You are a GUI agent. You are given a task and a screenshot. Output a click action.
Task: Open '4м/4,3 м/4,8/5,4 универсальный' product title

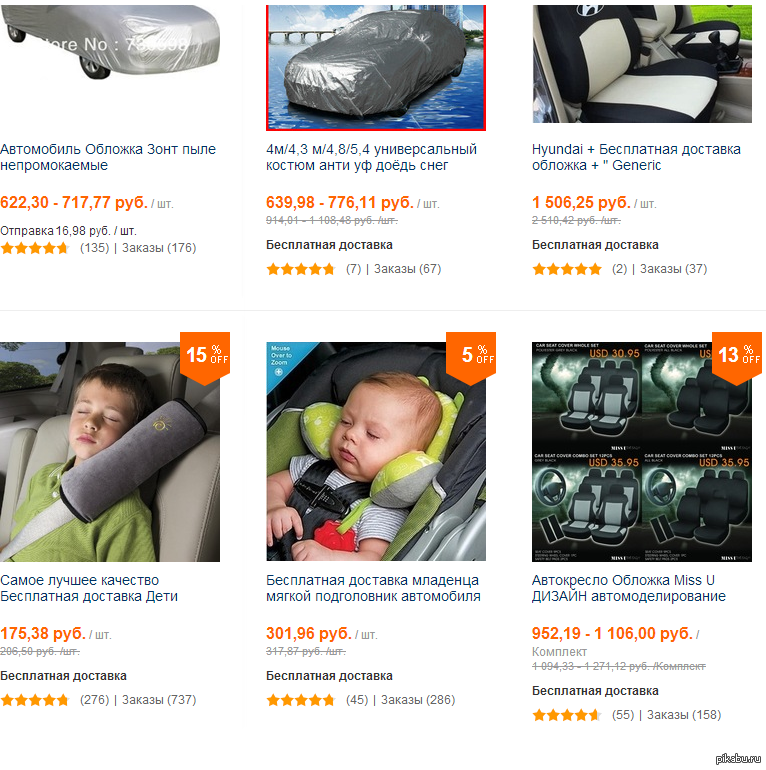tap(371, 157)
